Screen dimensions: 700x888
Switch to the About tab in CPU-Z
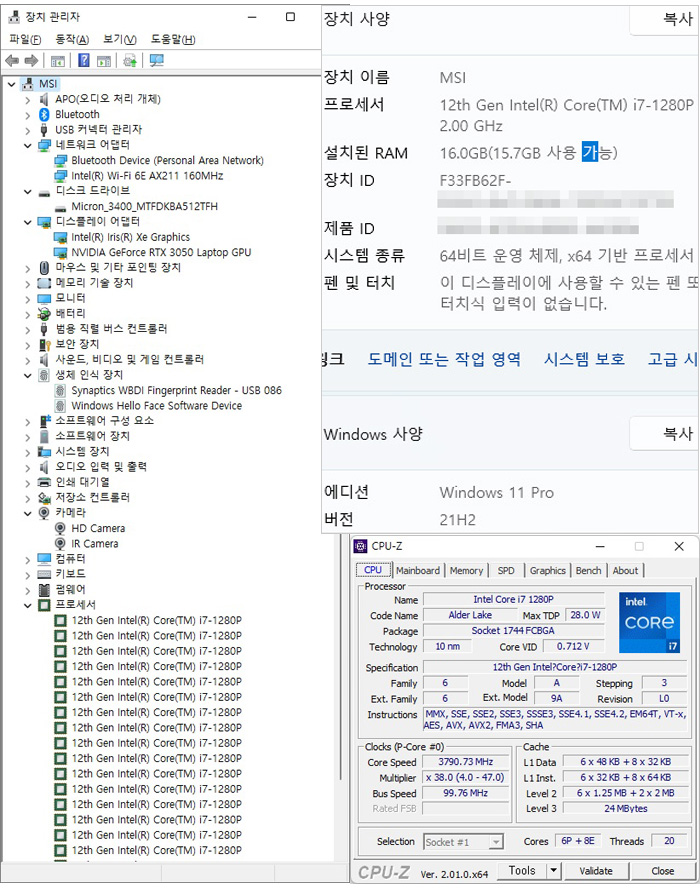coord(625,570)
